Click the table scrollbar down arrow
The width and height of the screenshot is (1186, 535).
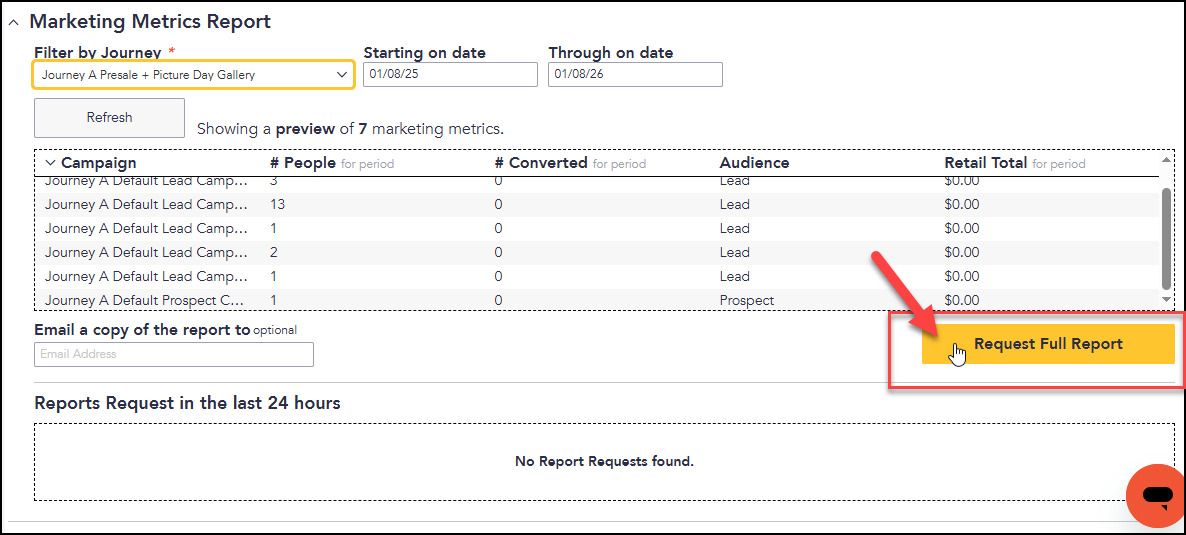click(1166, 300)
